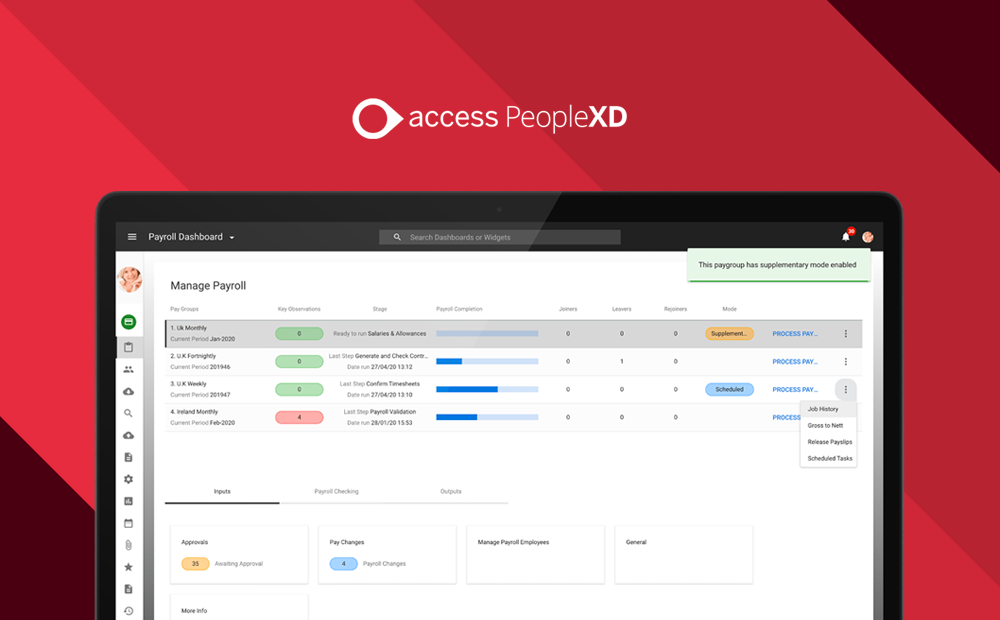Switch to the Outputs tab
Image resolution: width=1000 pixels, height=620 pixels.
click(x=450, y=492)
